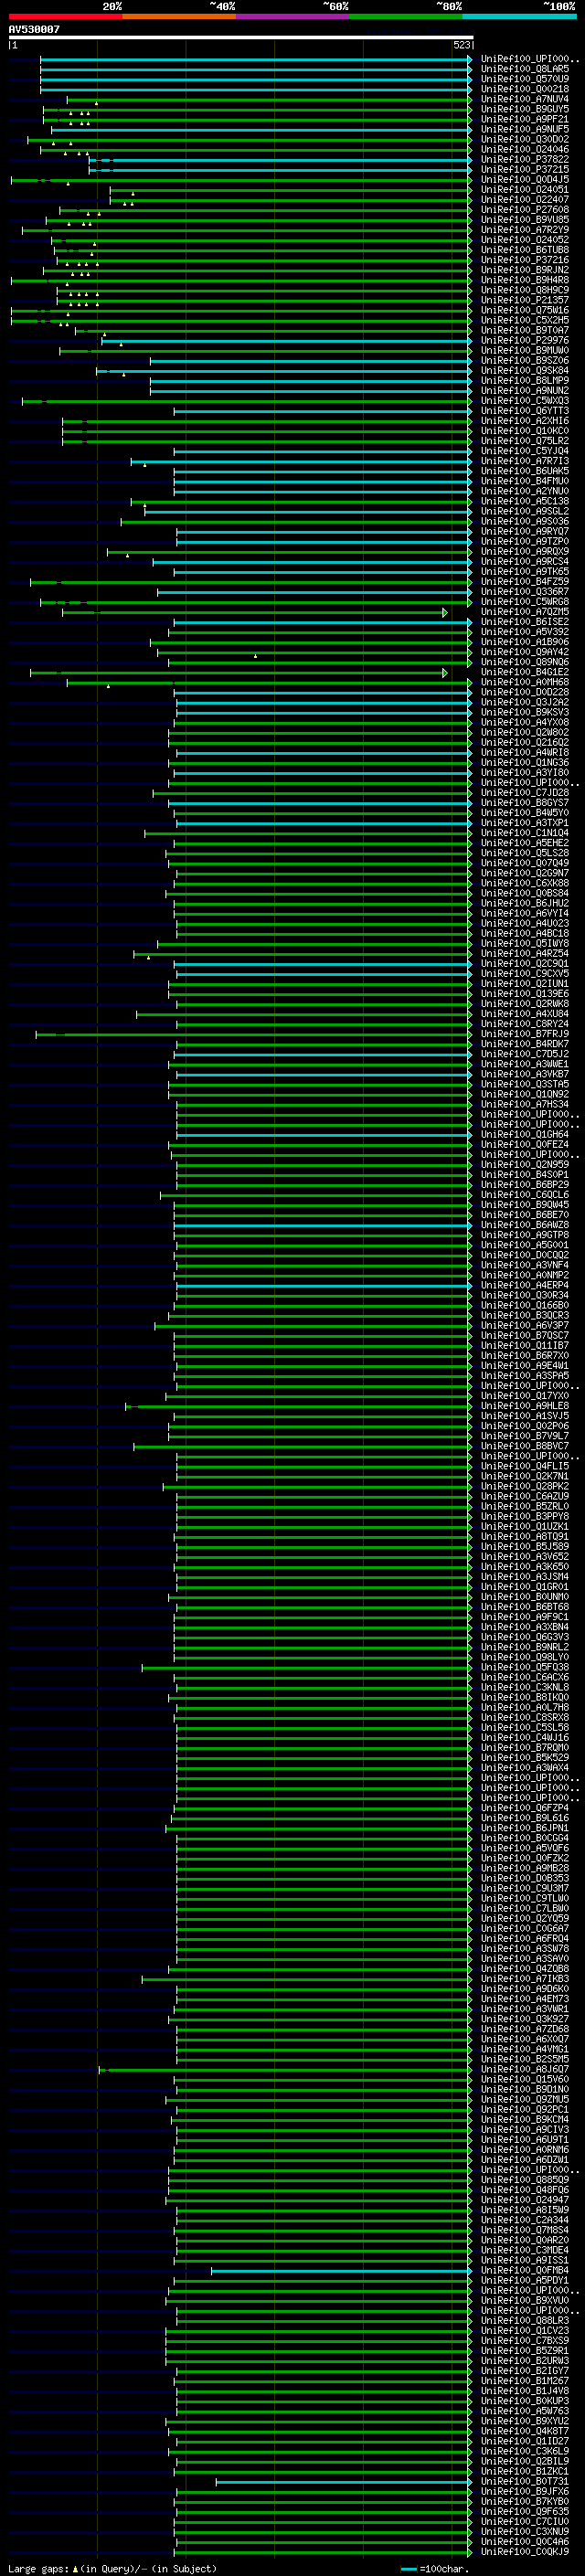Select the UniRef100_A9TK65 label

coord(524,571)
